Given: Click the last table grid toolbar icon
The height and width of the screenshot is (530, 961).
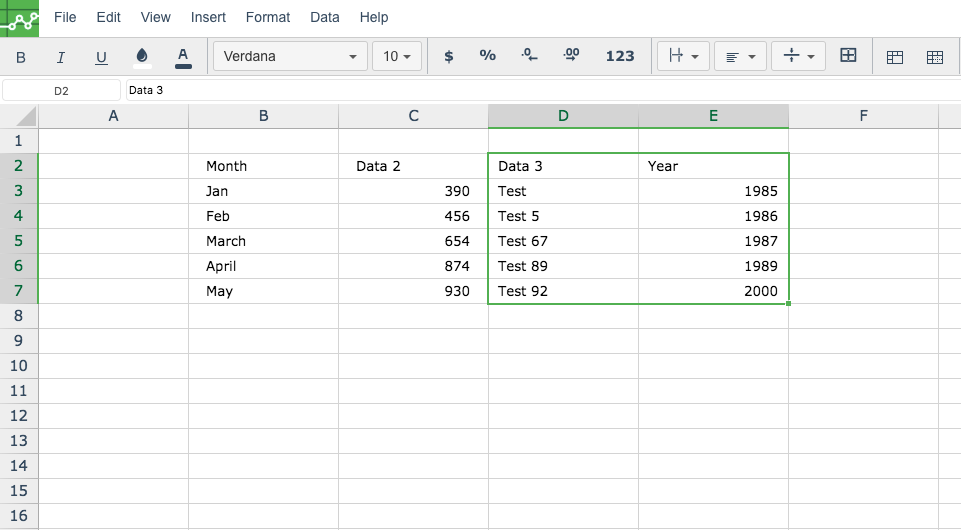Looking at the screenshot, I should 935,57.
